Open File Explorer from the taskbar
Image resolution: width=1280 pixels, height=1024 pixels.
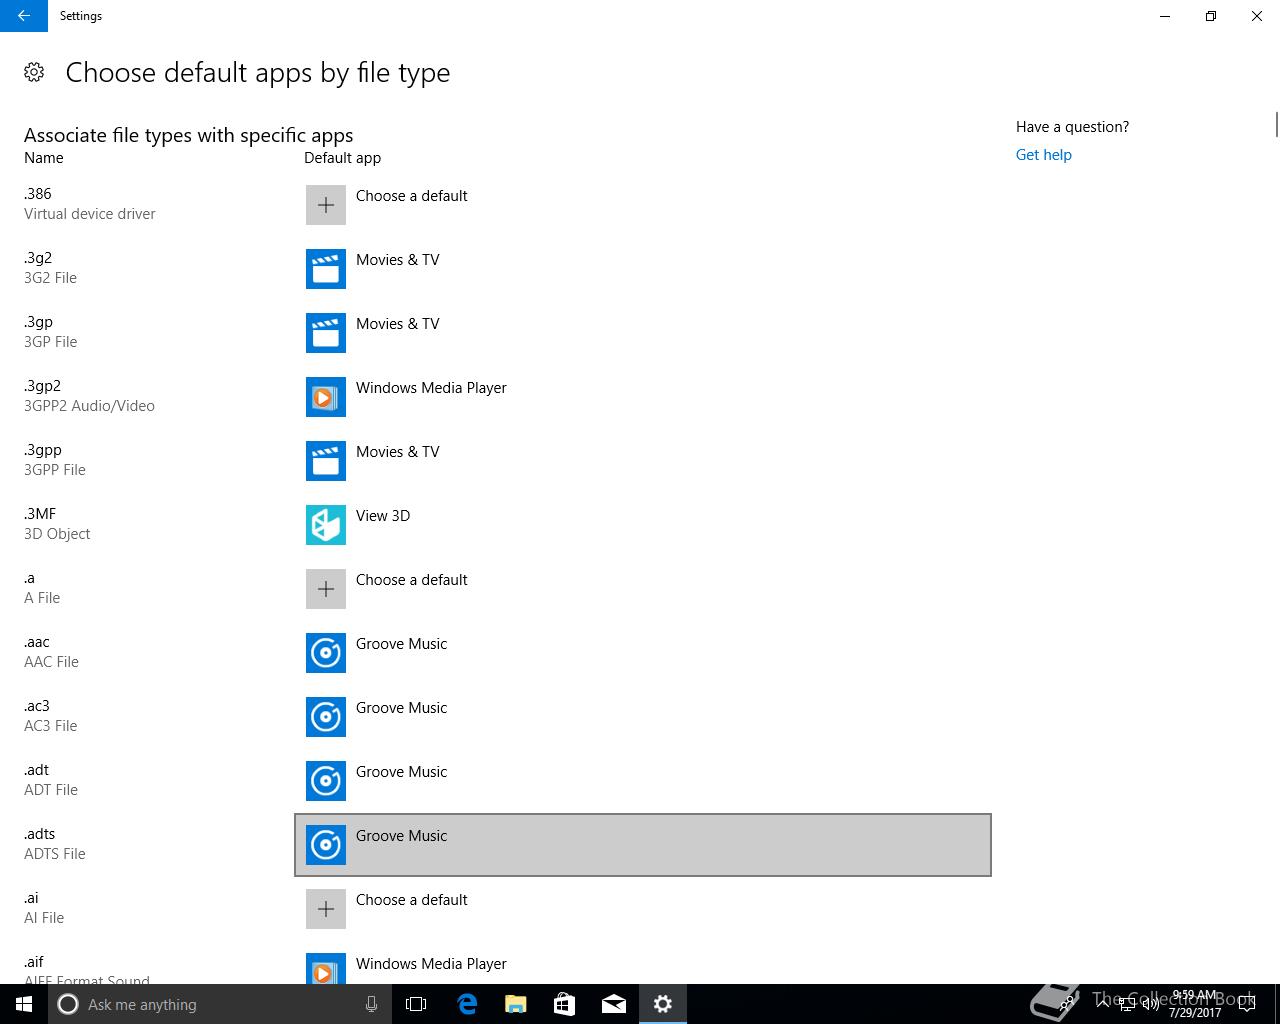tap(516, 1004)
